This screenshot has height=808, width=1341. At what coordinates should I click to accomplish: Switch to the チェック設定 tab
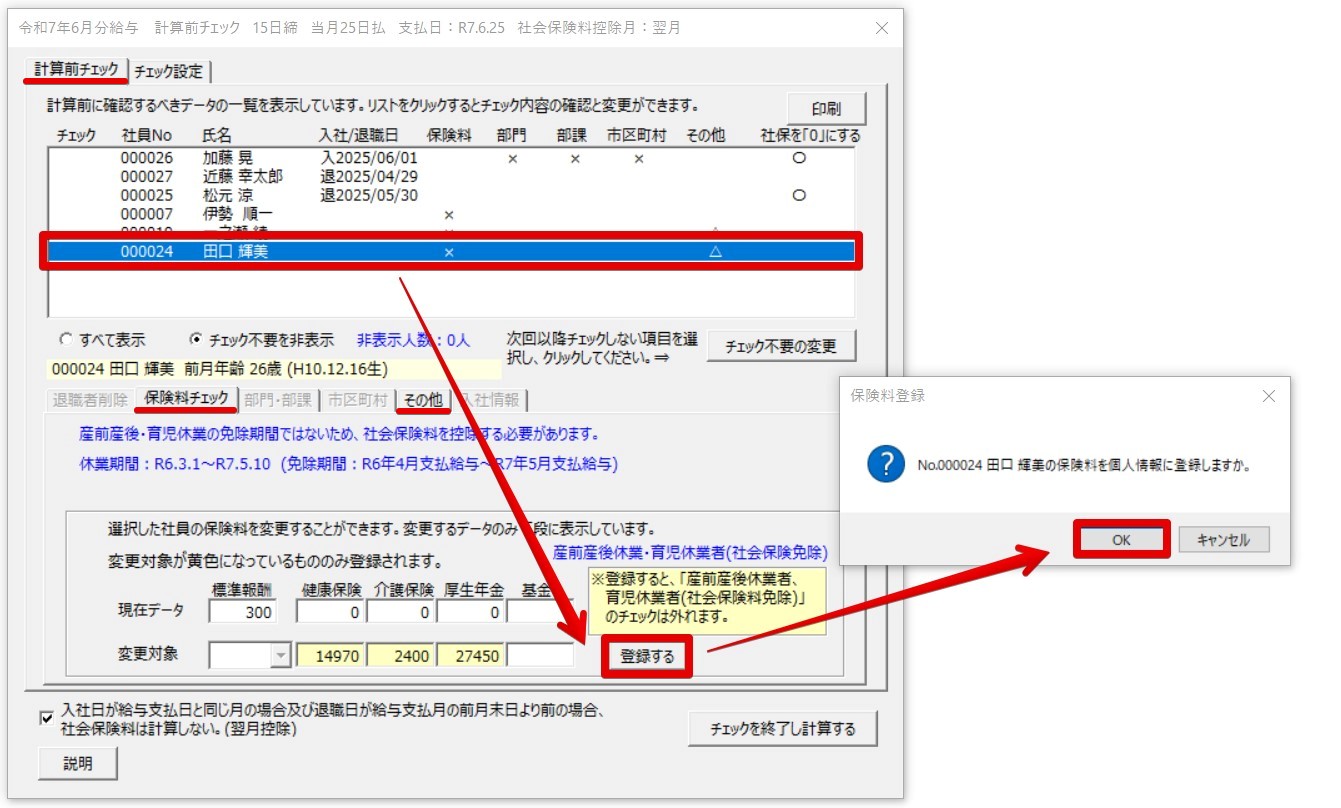pos(167,72)
